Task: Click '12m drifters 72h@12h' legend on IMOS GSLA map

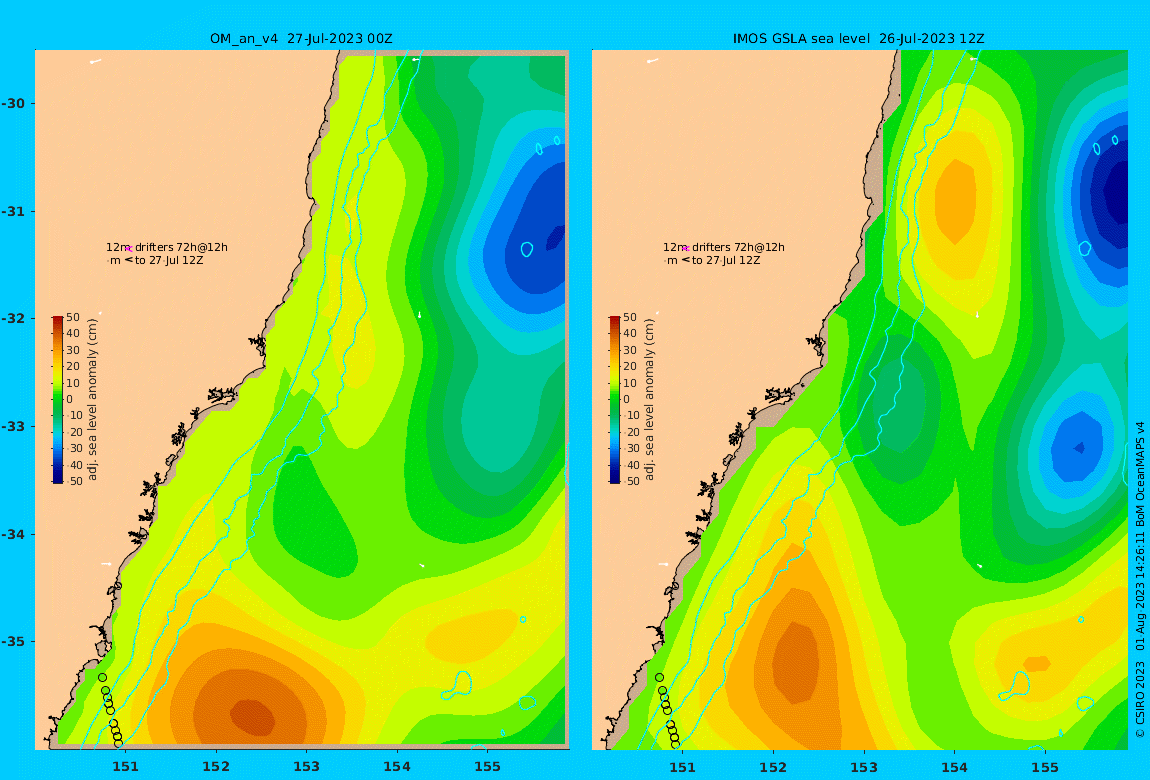Action: click(724, 247)
